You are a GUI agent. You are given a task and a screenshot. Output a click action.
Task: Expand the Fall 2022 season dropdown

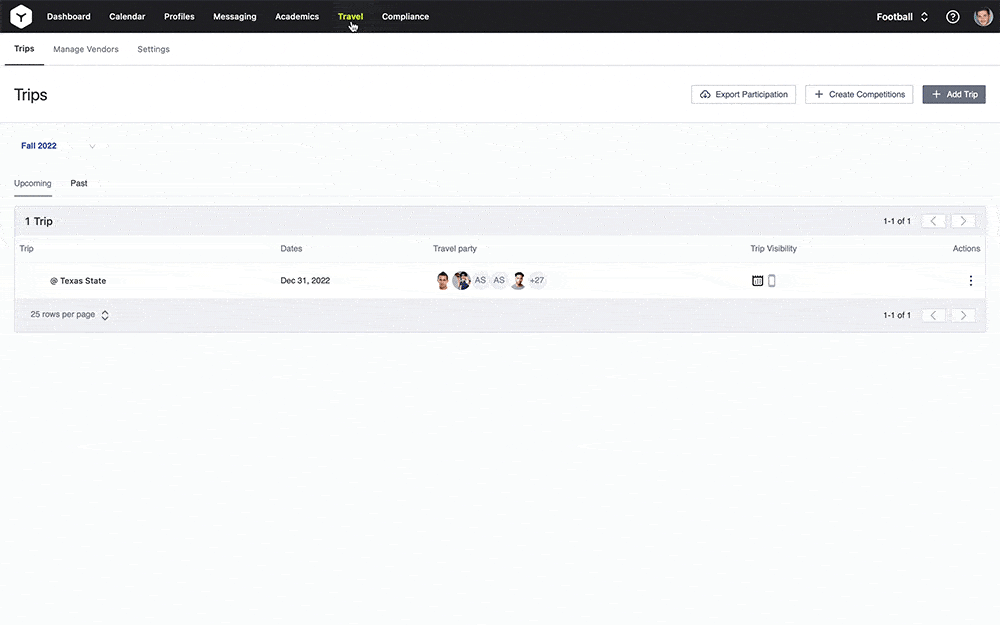[x=58, y=146]
